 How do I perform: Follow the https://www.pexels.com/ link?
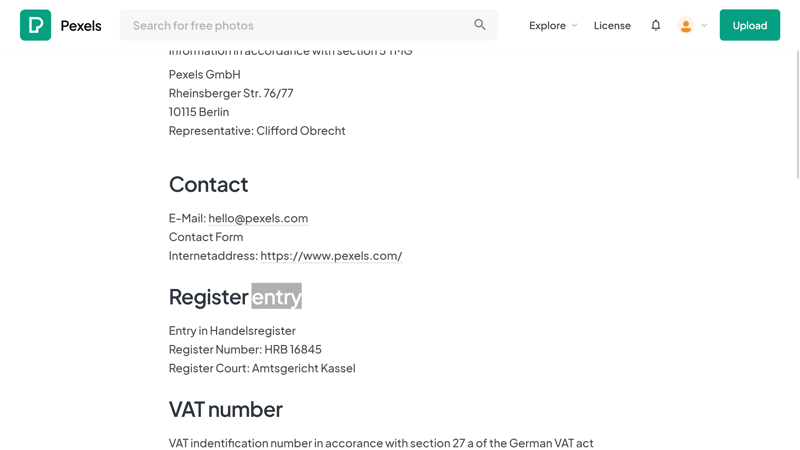coord(331,256)
